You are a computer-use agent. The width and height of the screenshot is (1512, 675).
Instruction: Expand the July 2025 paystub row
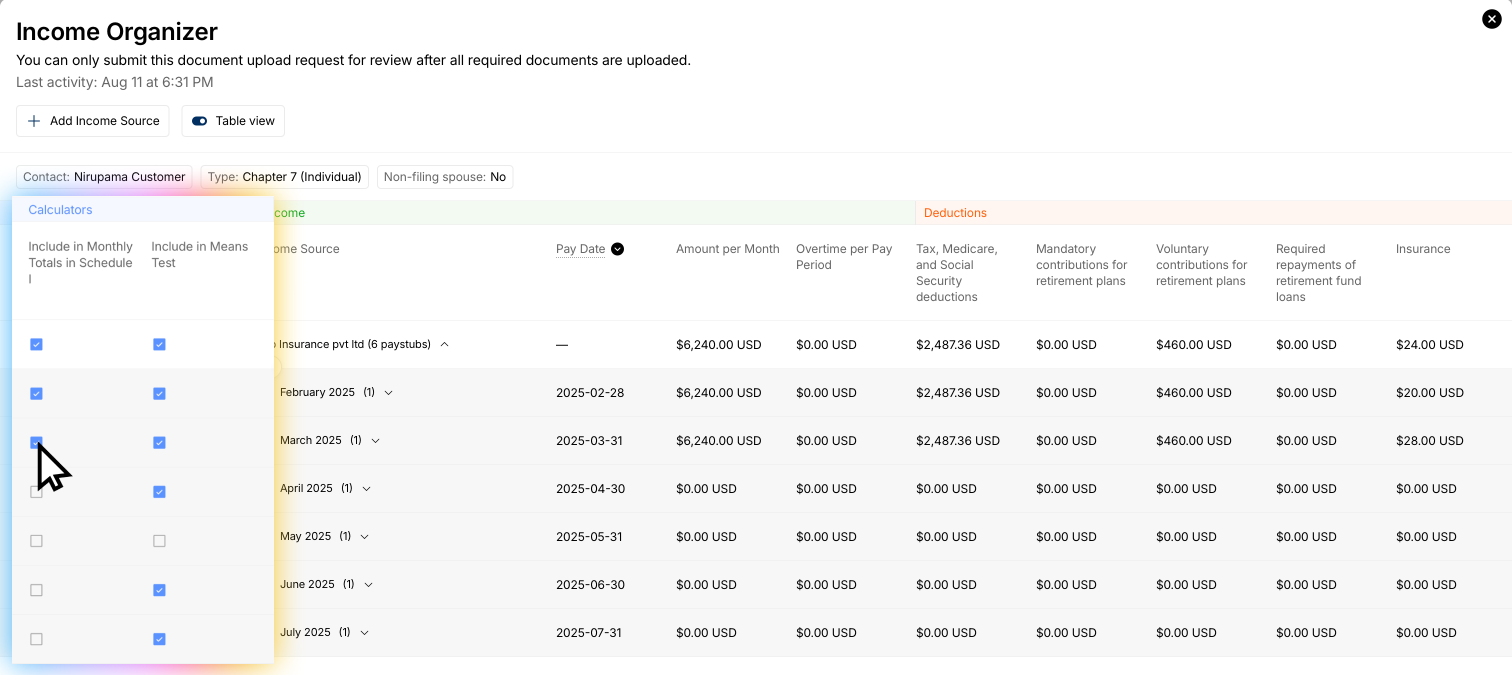pos(365,633)
